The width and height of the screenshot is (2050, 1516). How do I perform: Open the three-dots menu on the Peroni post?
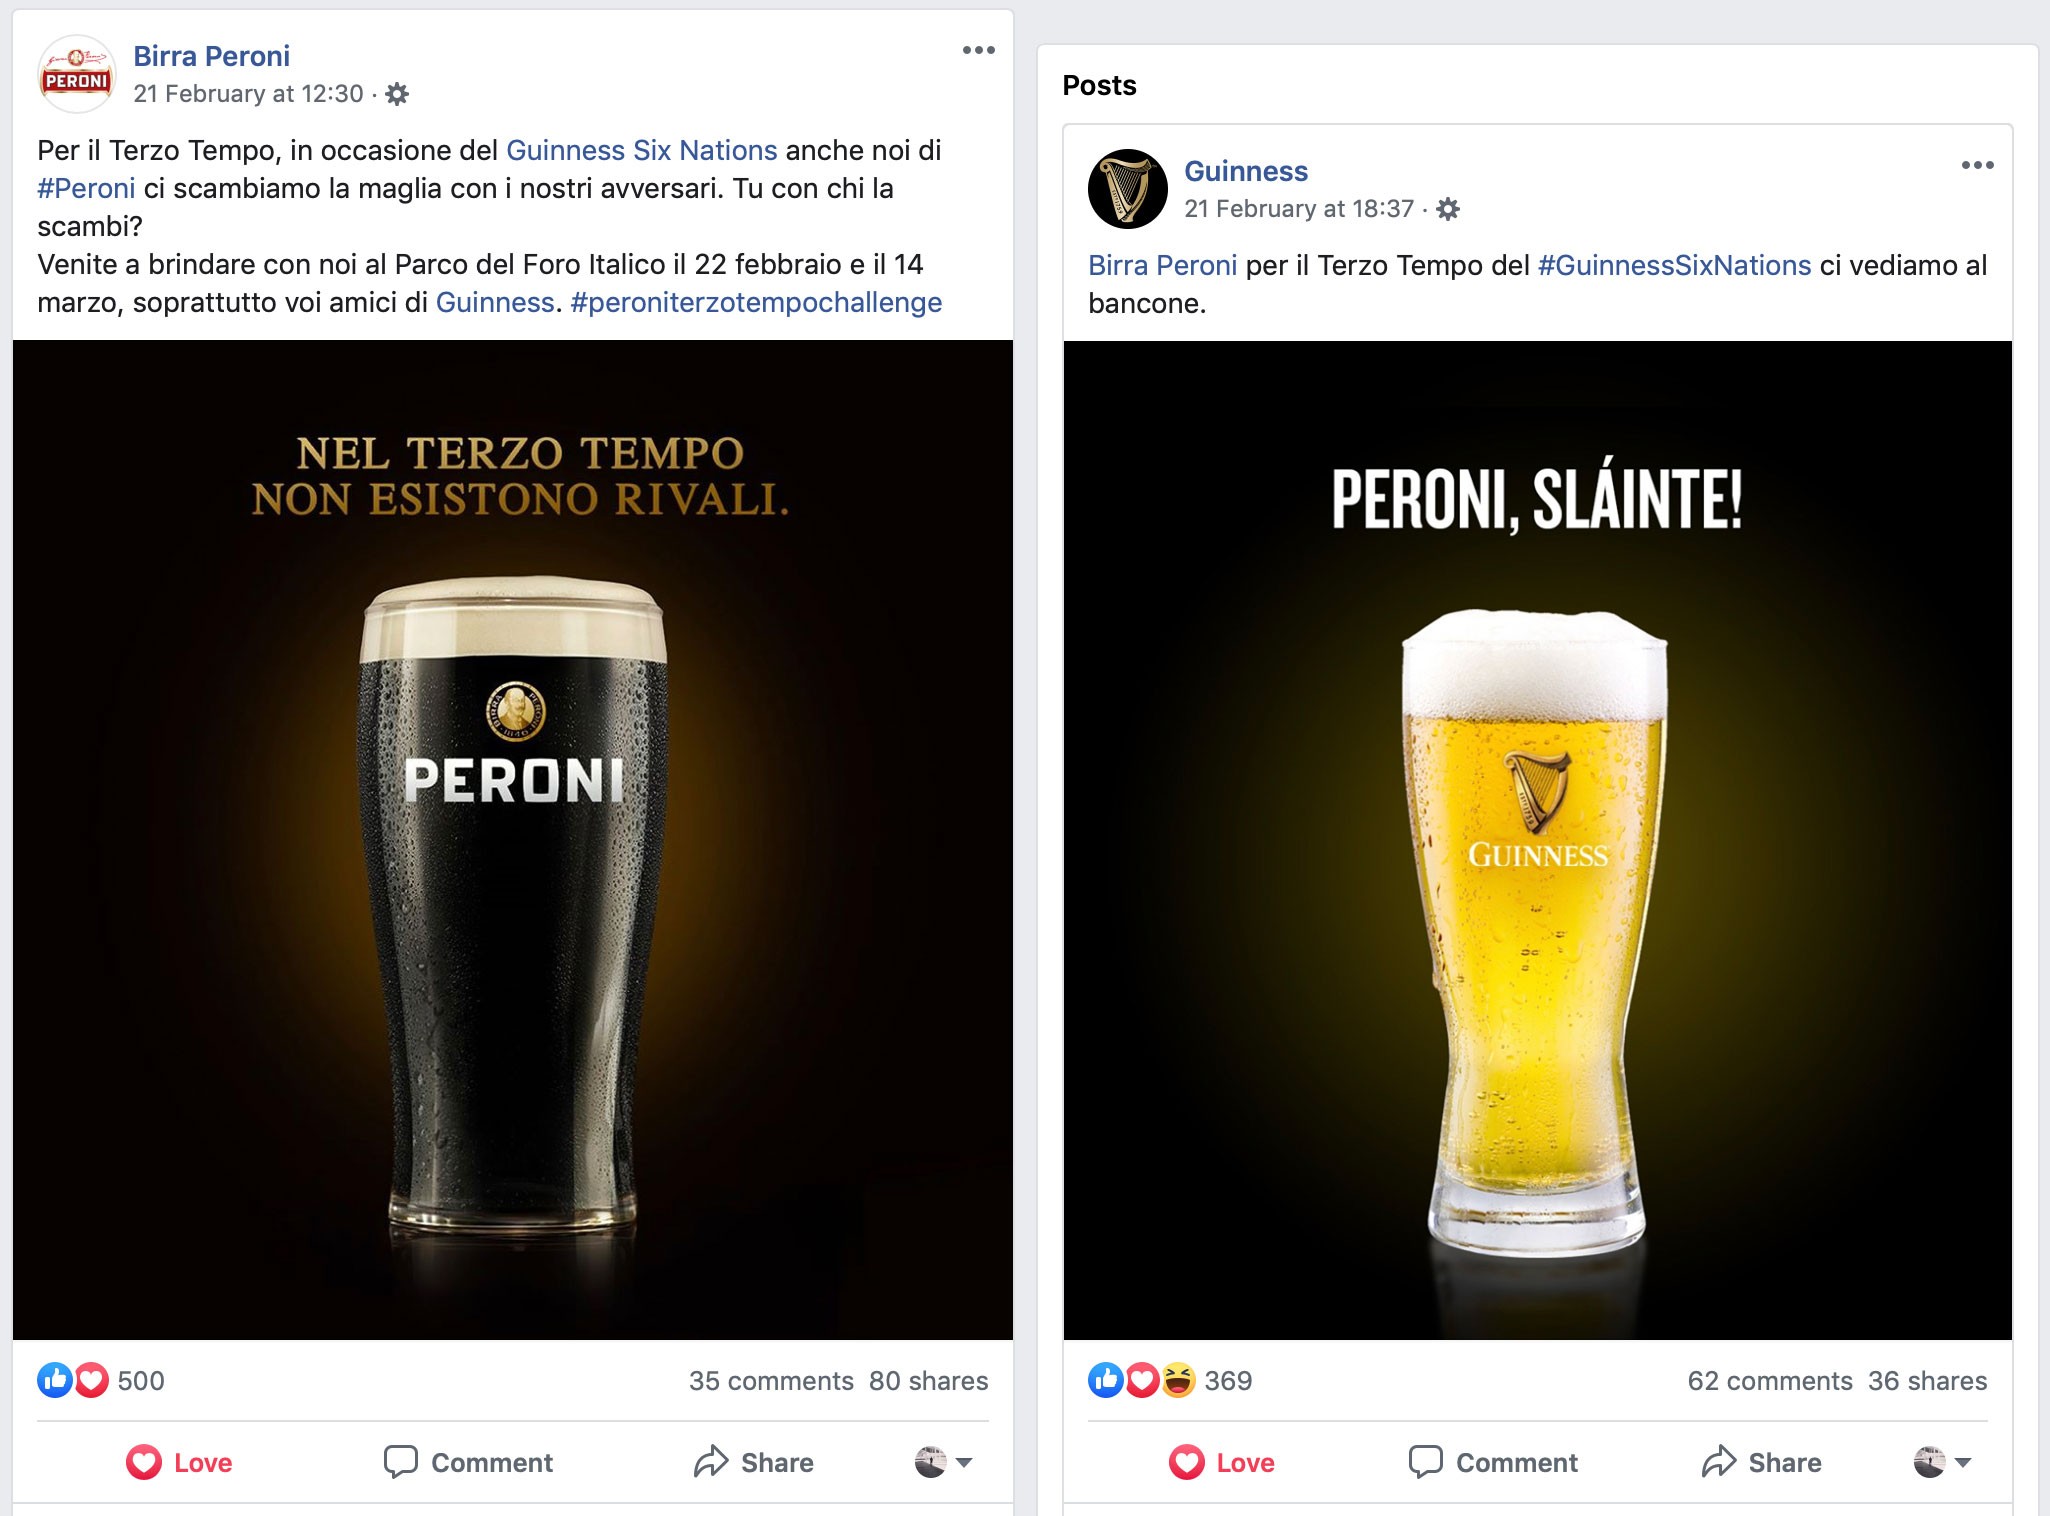point(978,50)
